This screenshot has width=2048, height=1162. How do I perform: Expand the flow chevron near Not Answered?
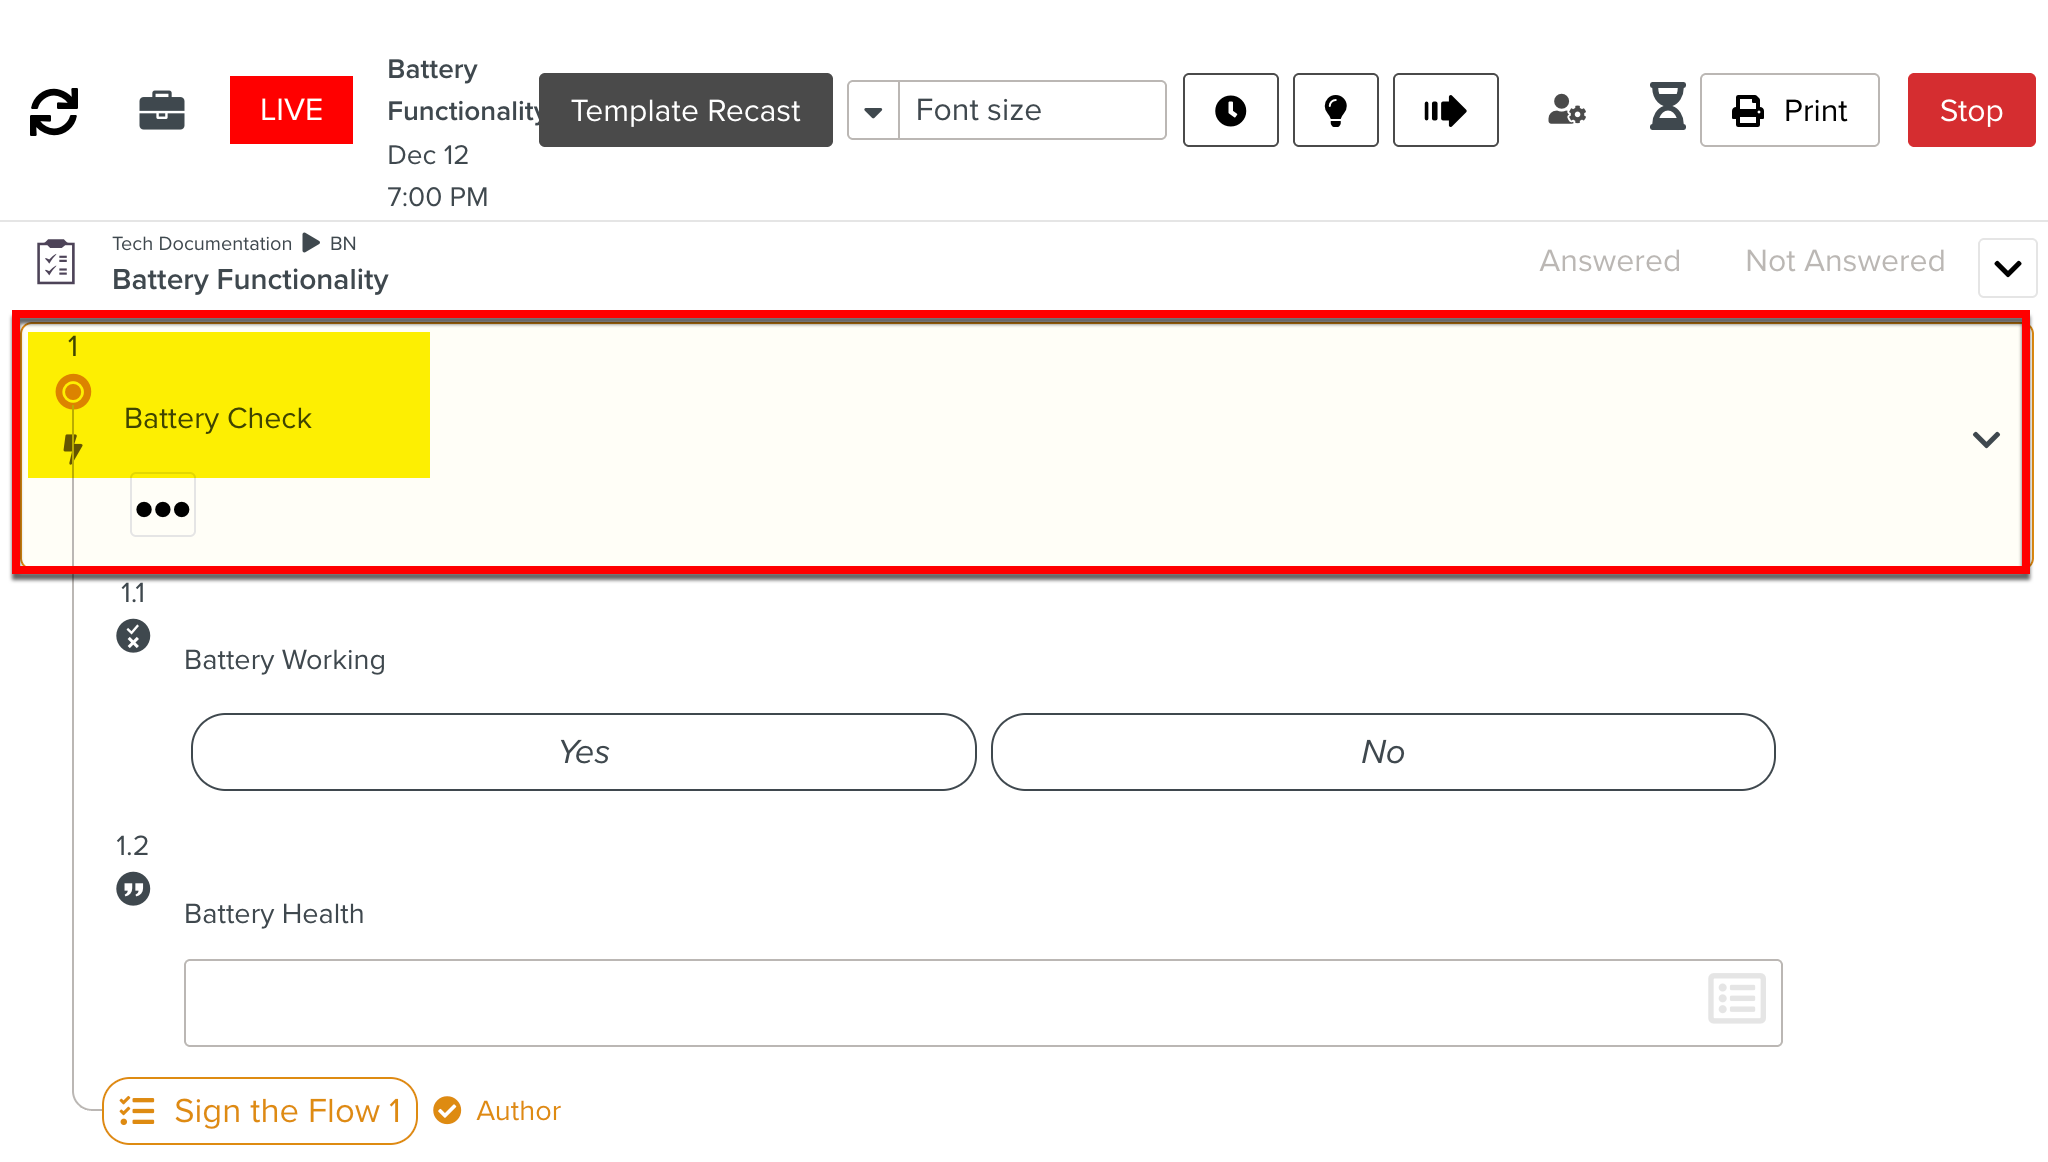(2006, 267)
